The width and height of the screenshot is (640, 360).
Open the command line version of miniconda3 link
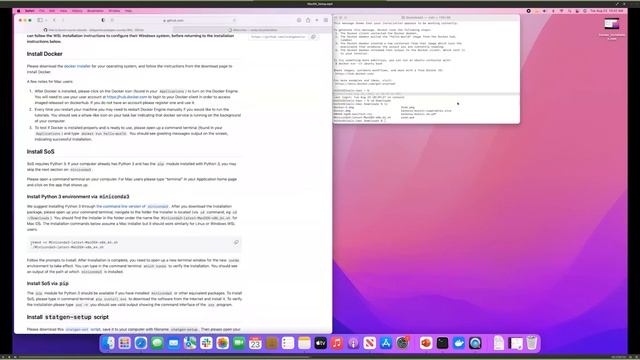pos(132,207)
